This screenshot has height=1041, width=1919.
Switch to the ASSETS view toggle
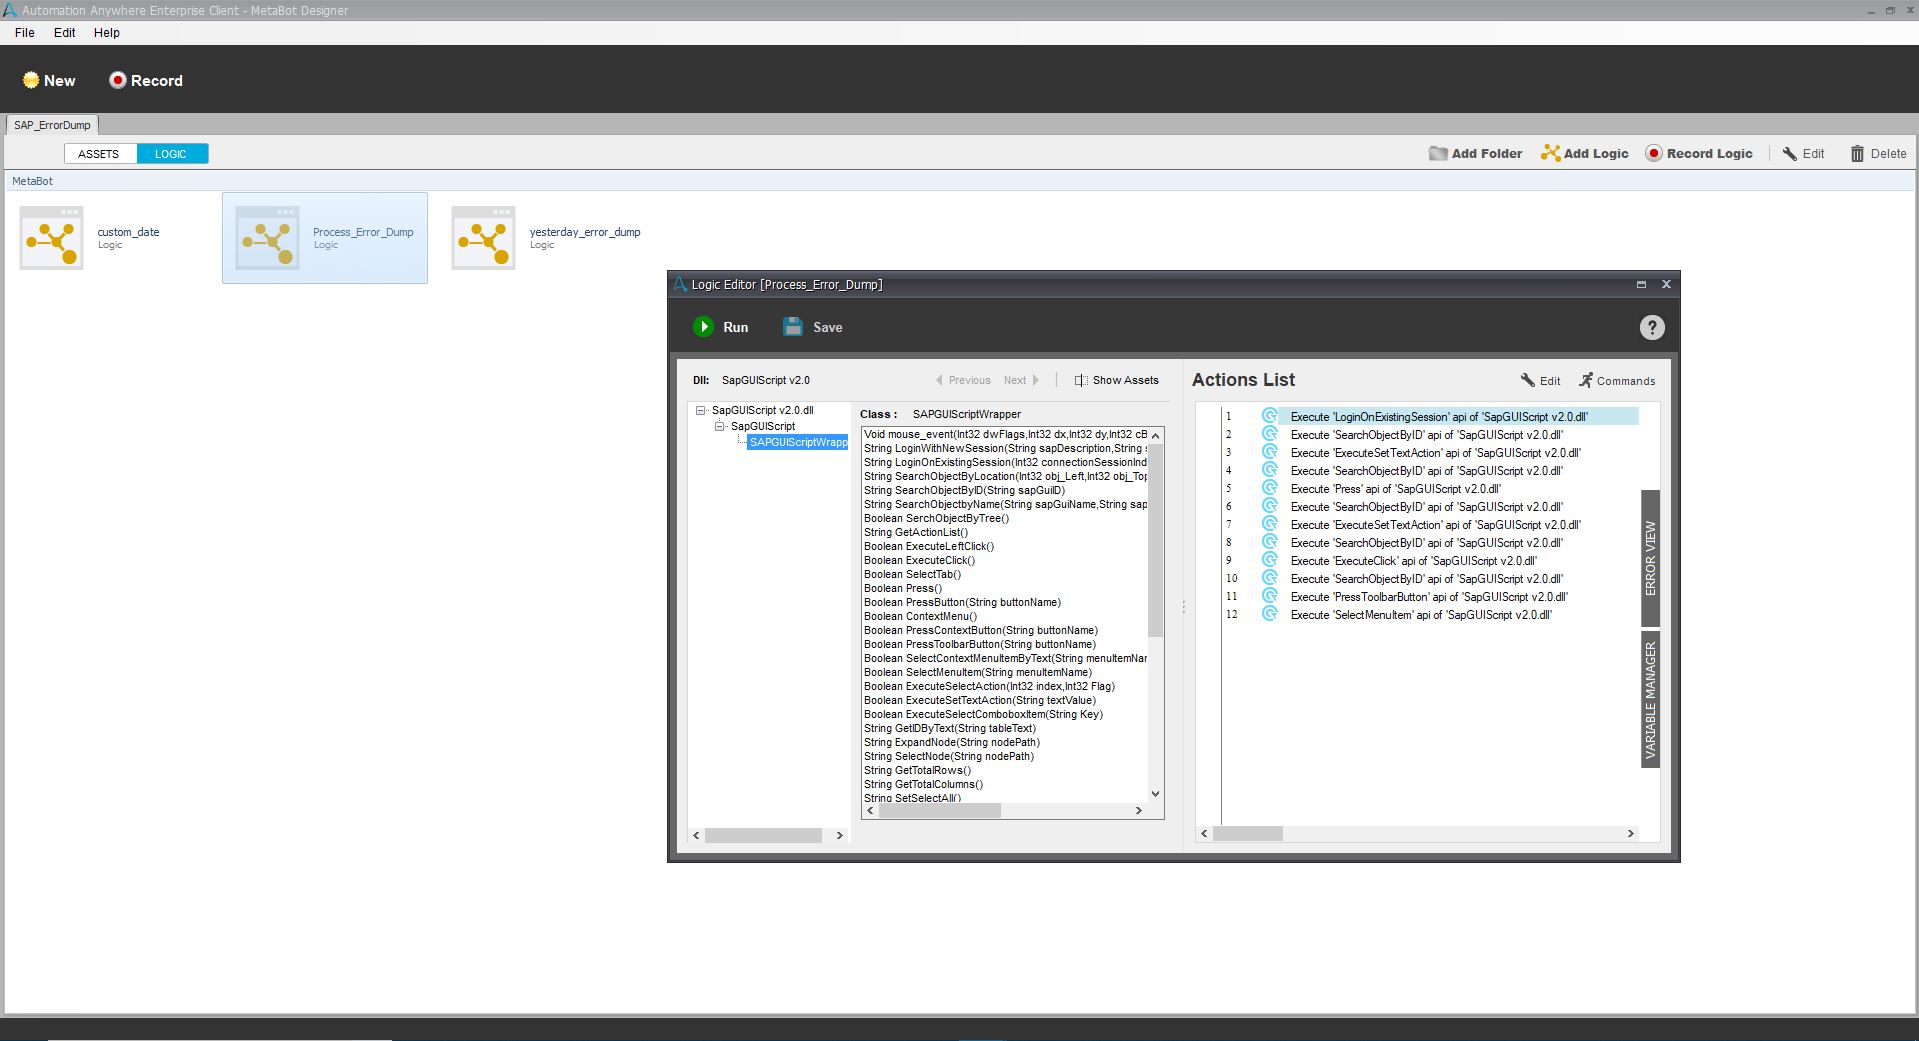[x=99, y=153]
